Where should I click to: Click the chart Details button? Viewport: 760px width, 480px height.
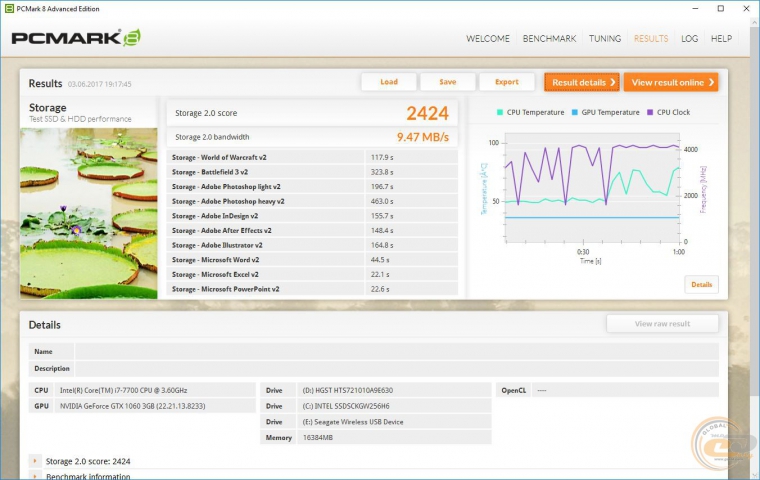[701, 285]
